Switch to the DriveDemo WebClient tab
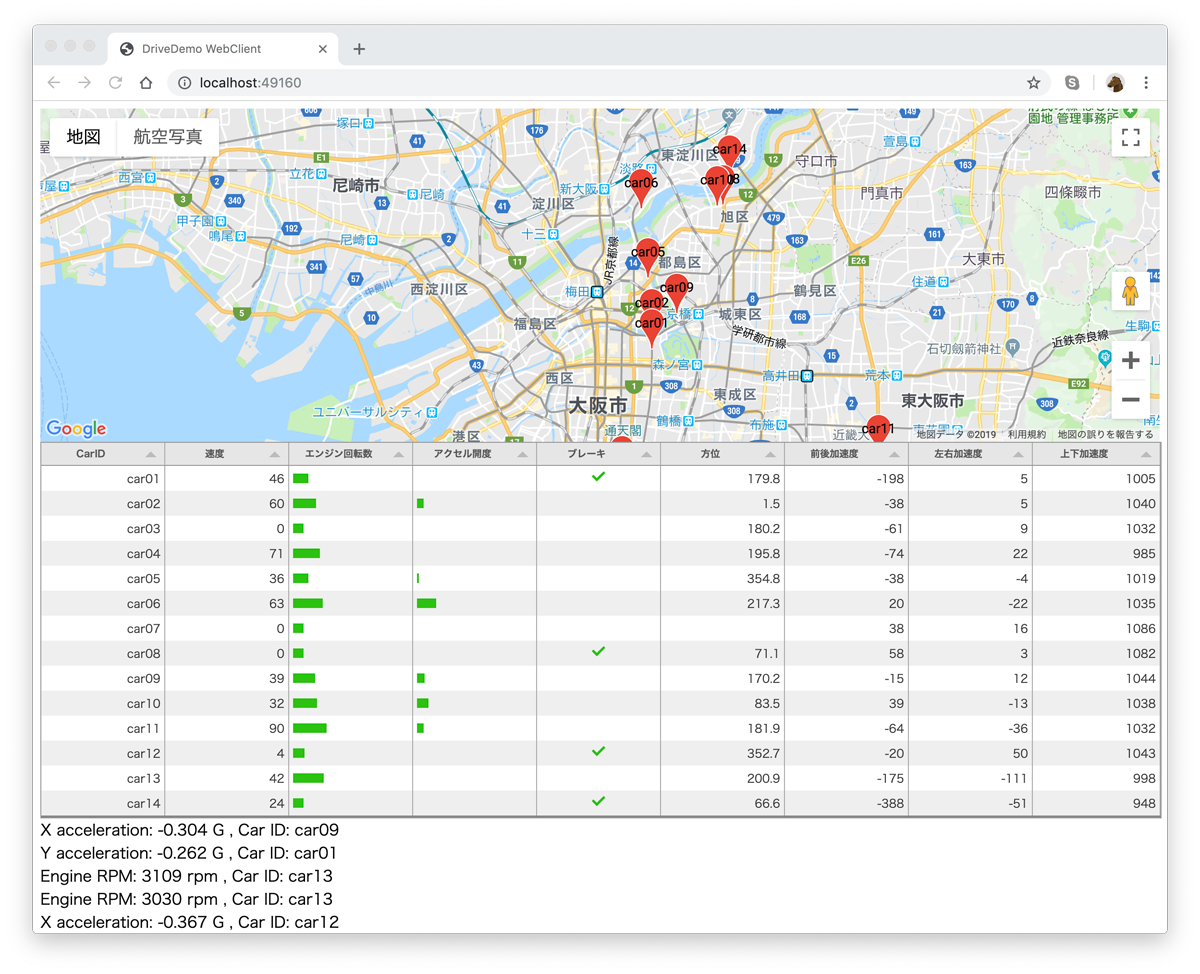The width and height of the screenshot is (1200, 974). pos(223,49)
